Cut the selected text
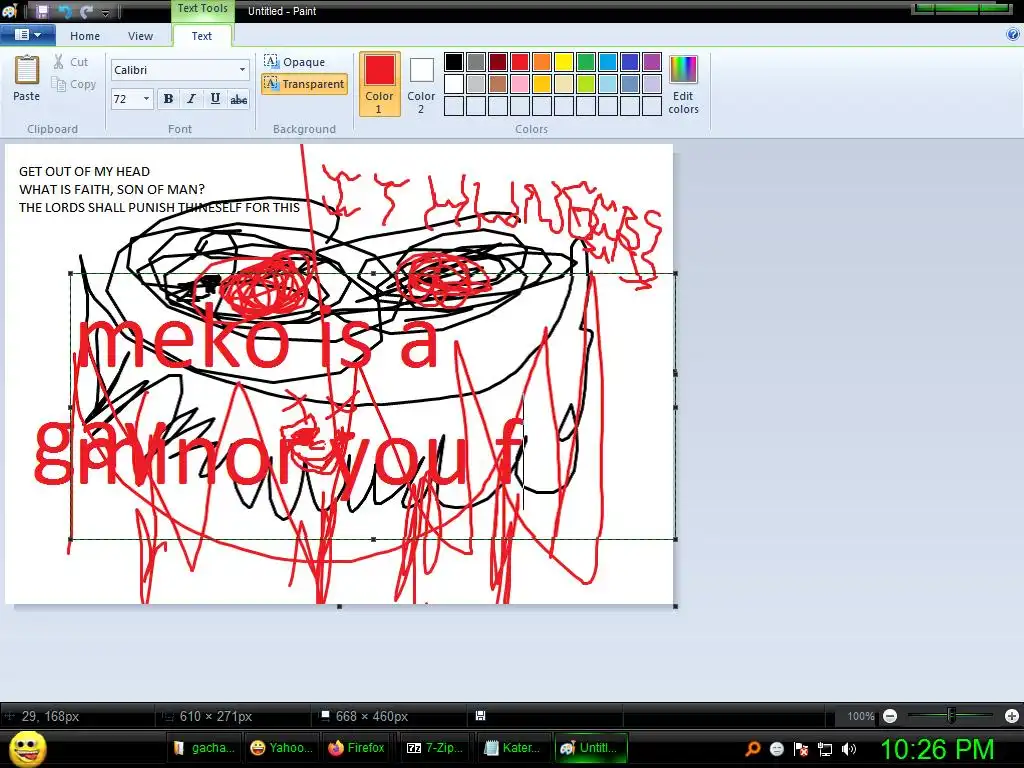Viewport: 1024px width, 768px height. coord(71,62)
